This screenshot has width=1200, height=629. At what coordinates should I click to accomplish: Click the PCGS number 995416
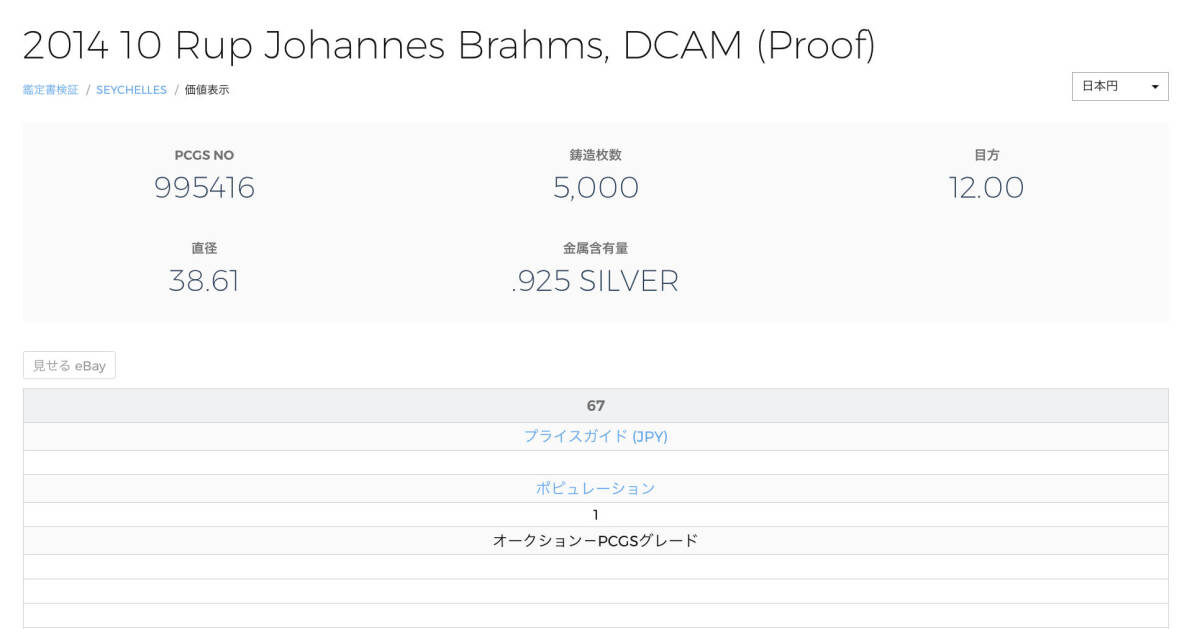pyautogui.click(x=204, y=188)
